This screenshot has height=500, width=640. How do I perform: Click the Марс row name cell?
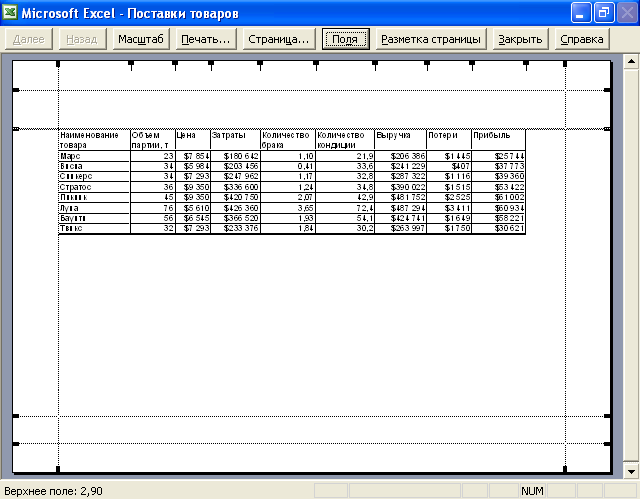[94, 156]
